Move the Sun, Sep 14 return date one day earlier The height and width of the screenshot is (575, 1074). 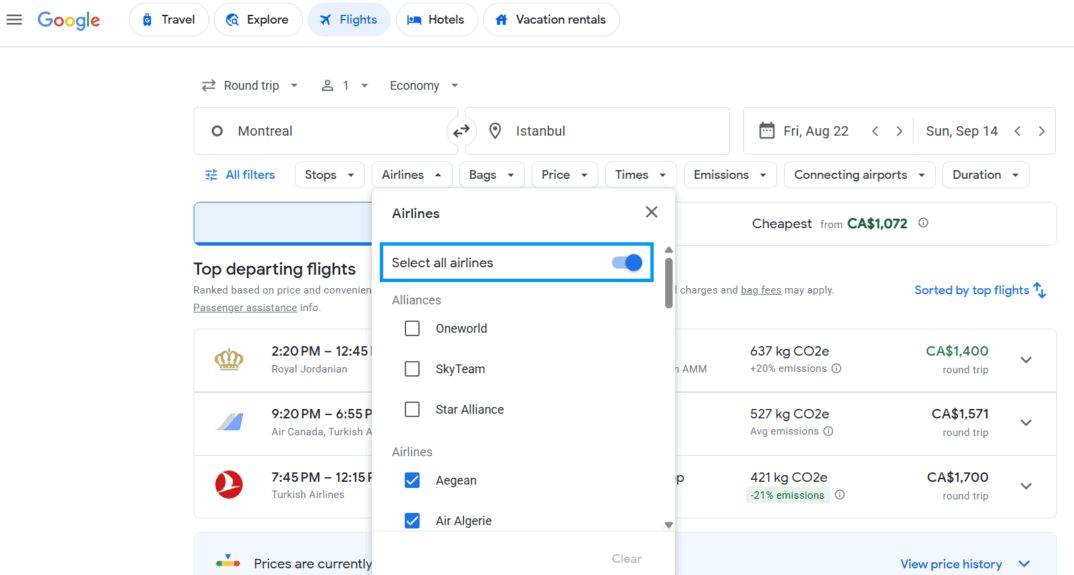coord(1018,131)
